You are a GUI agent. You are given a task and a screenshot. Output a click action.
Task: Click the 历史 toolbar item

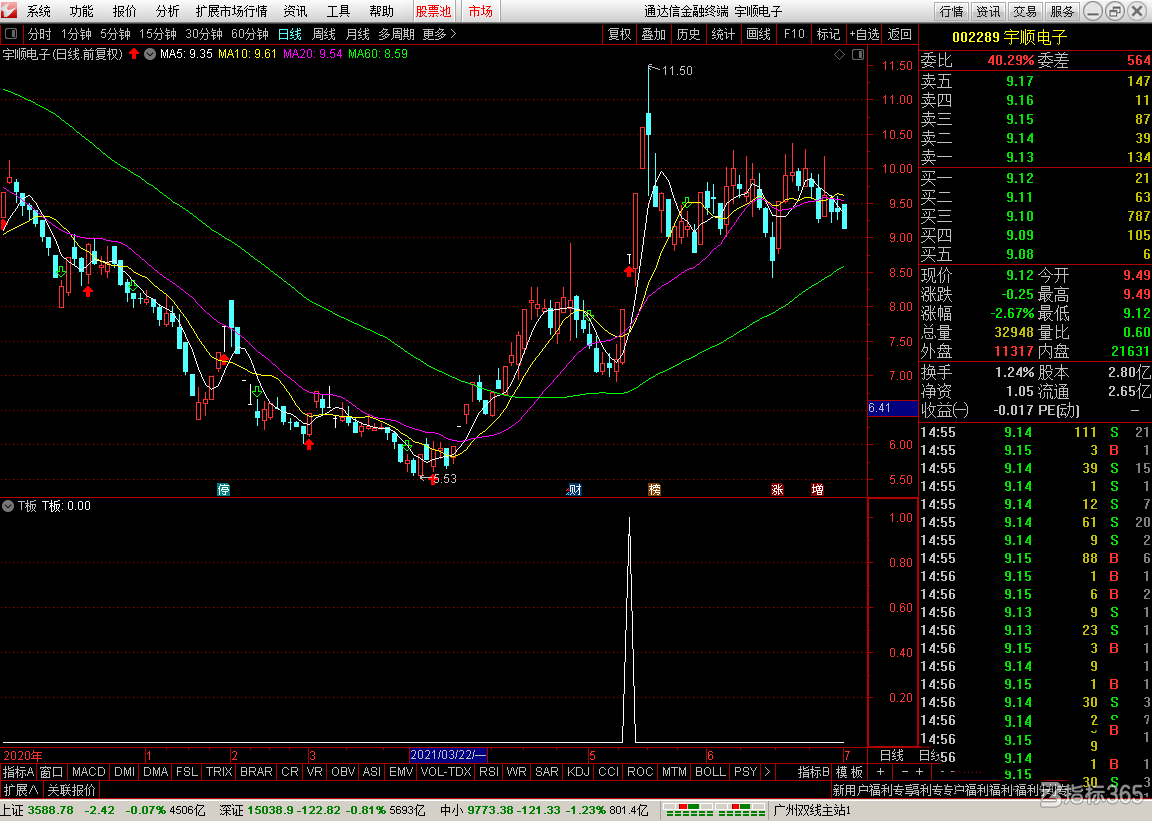[688, 34]
